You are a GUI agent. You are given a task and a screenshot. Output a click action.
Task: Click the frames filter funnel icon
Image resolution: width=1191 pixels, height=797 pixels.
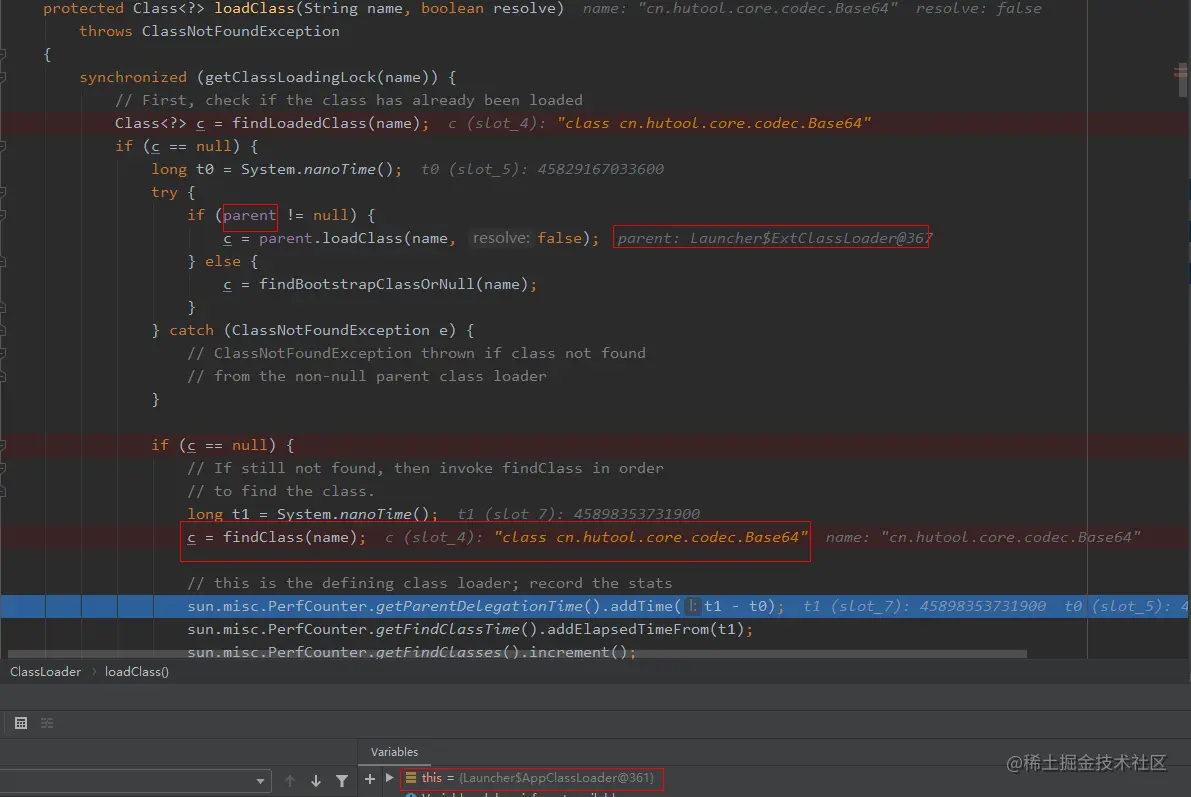342,780
